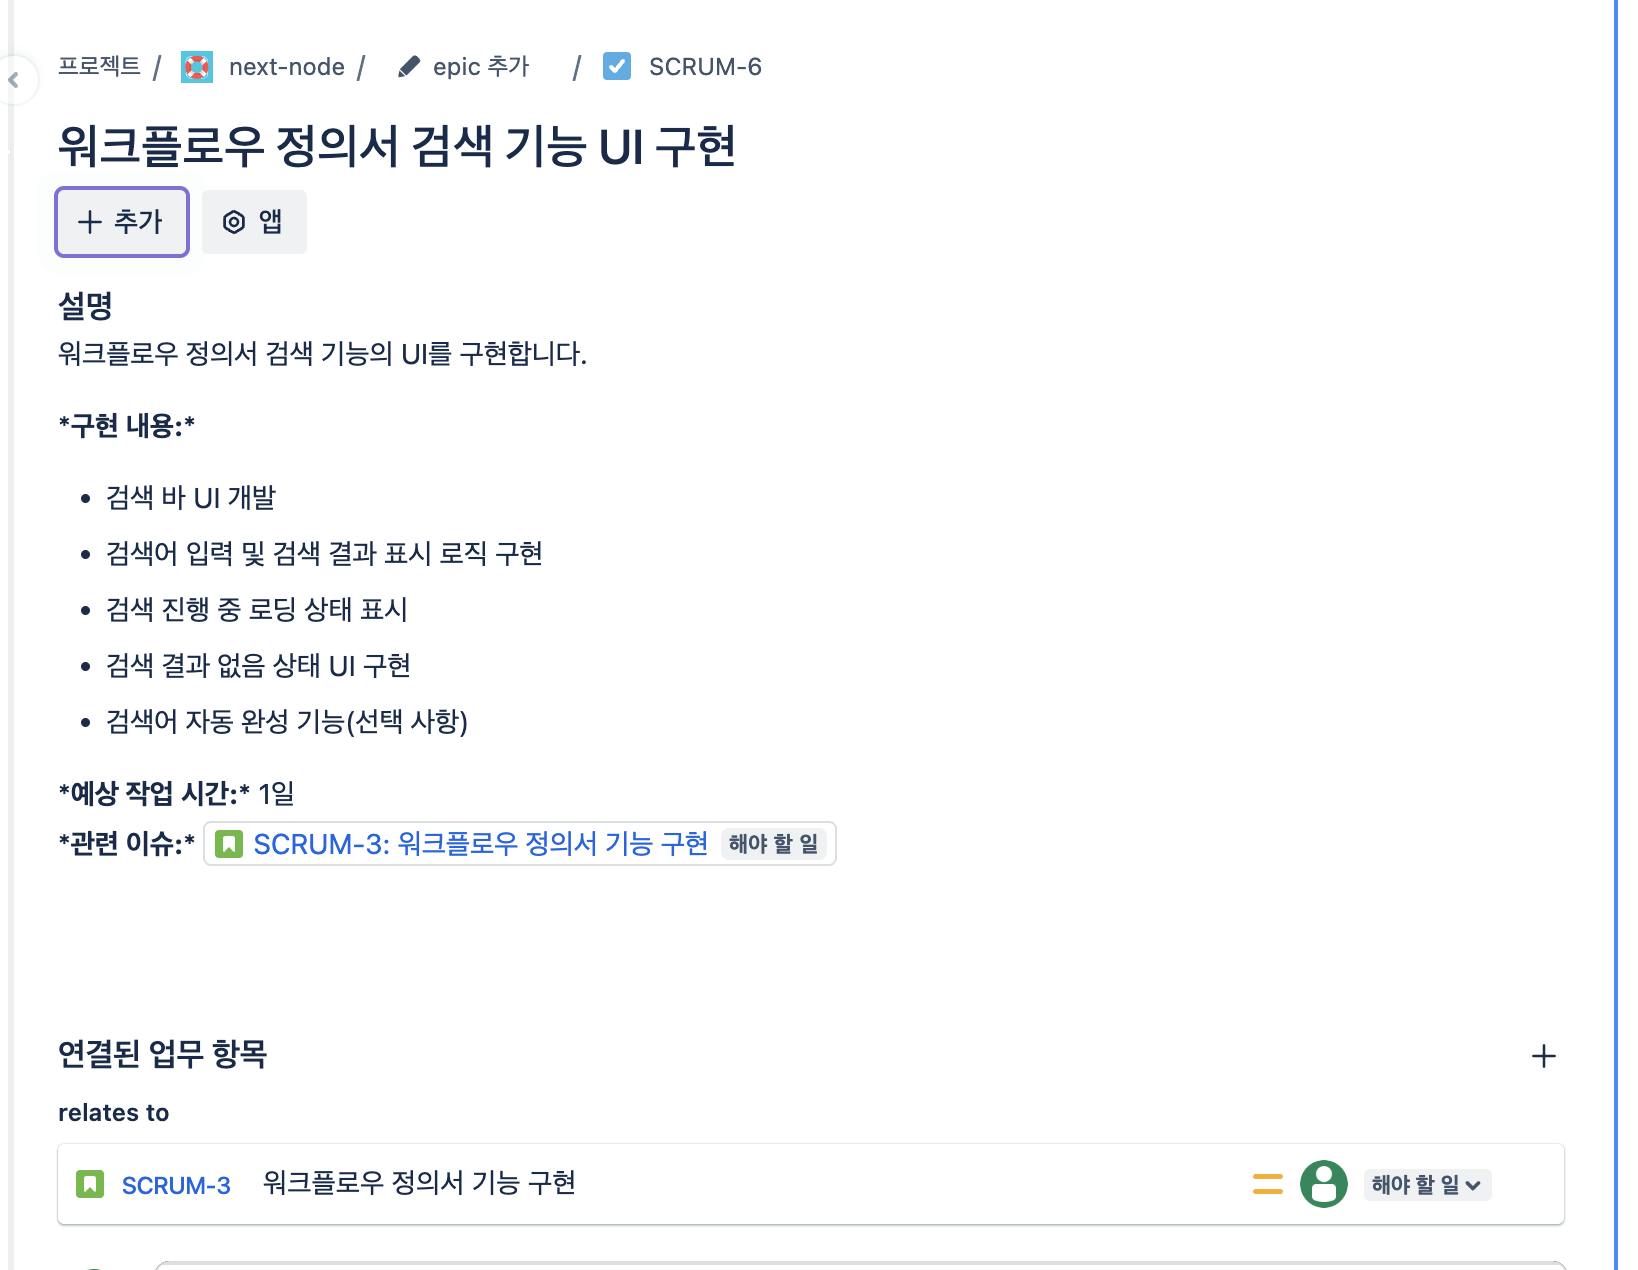The image size is (1638, 1270).
Task: Click the issue title to edit it
Action: (397, 146)
